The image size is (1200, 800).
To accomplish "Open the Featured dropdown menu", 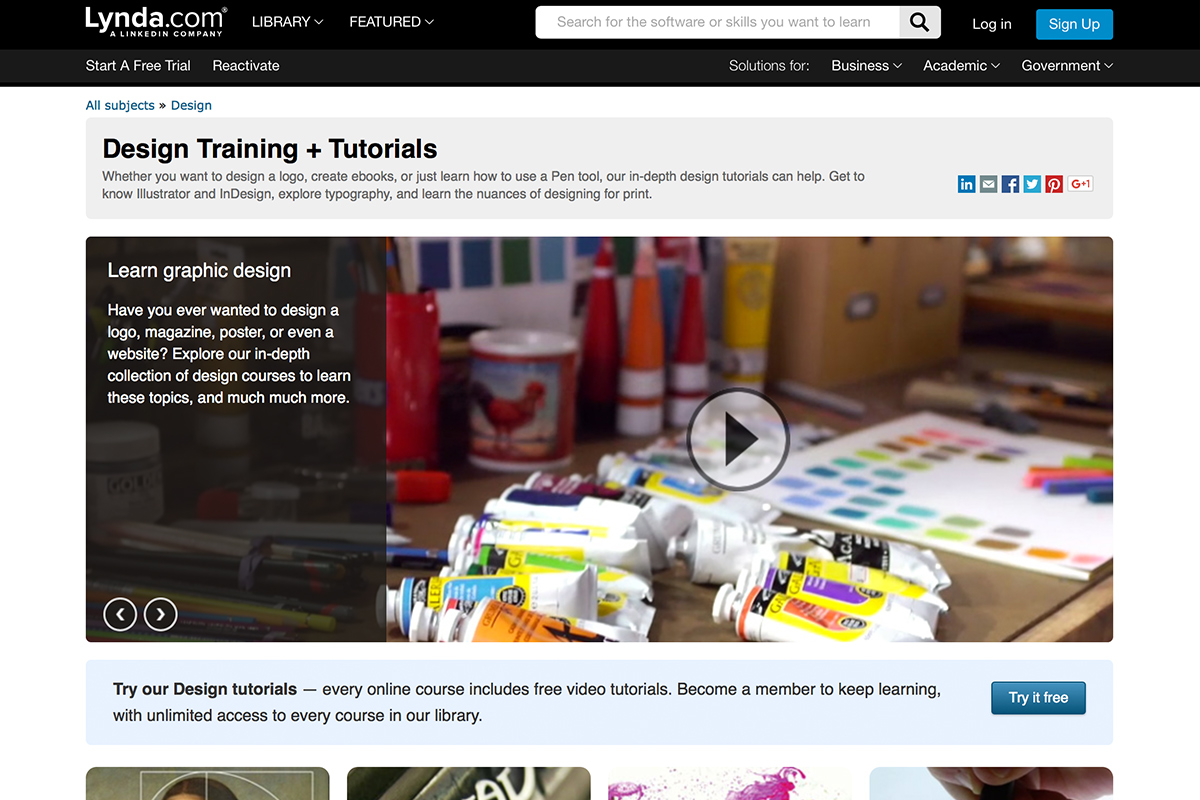I will tap(391, 22).
